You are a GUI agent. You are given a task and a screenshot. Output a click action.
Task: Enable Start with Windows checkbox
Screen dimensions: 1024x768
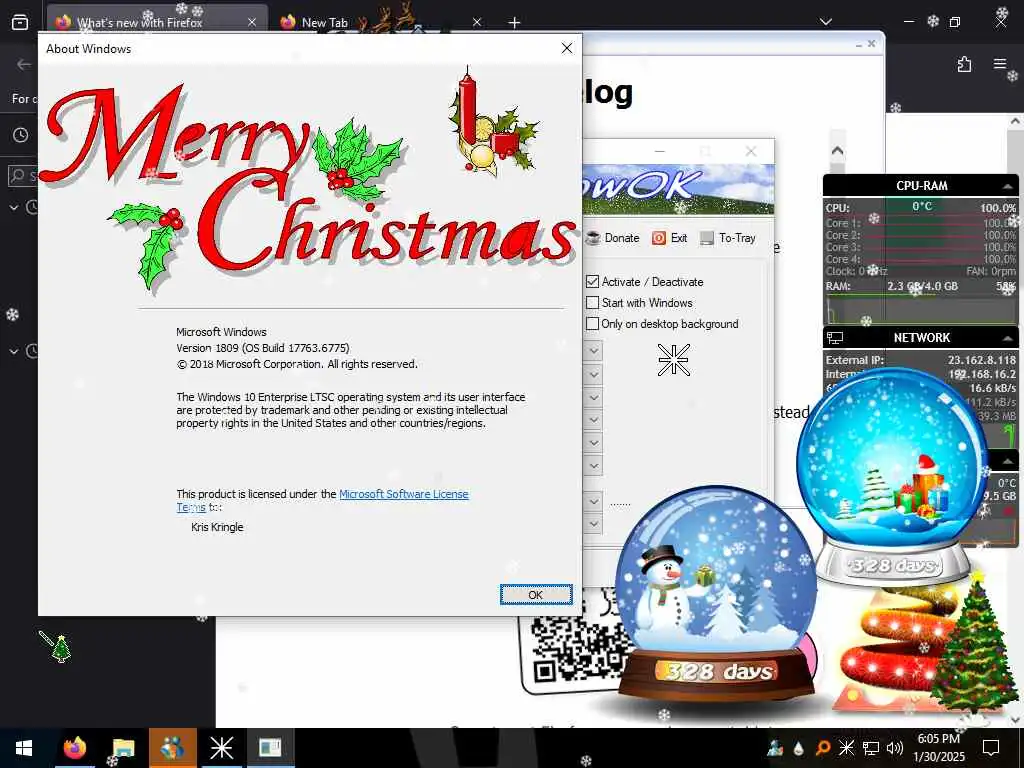[x=592, y=302]
